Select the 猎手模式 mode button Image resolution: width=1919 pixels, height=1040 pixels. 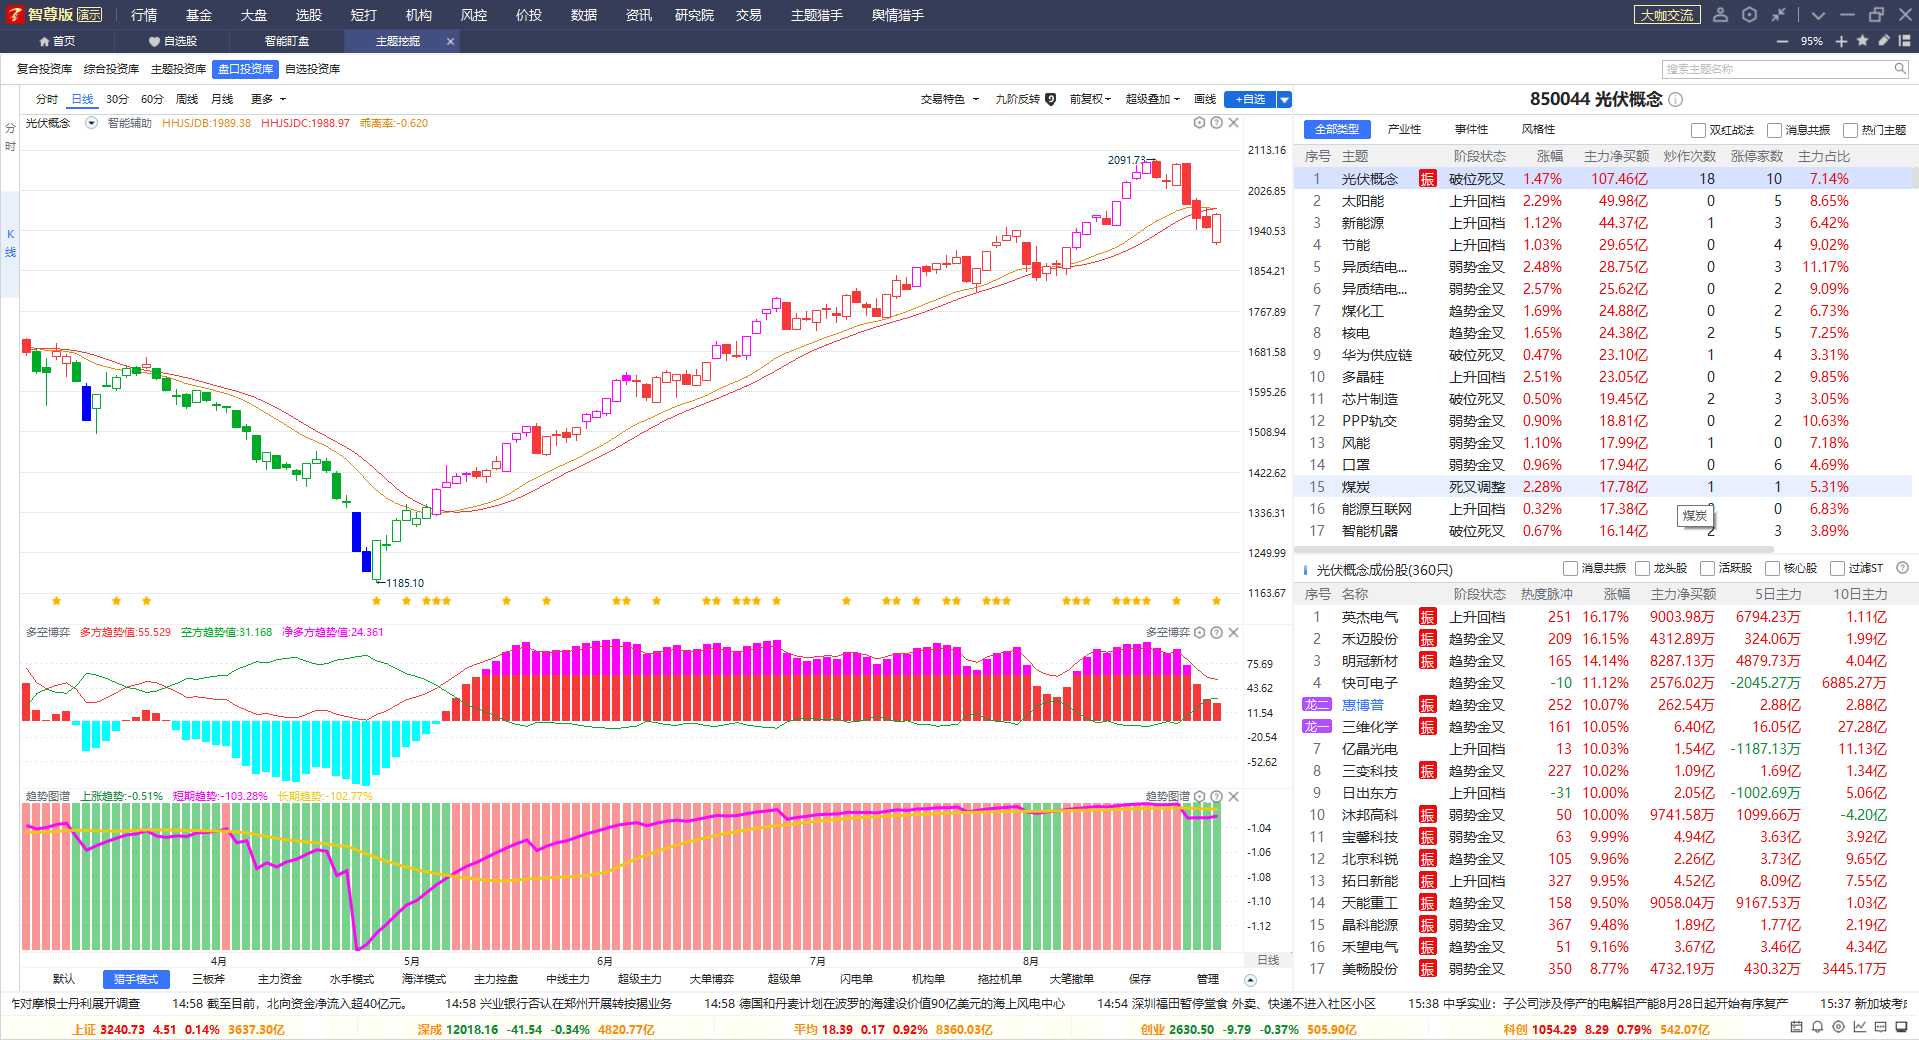(x=136, y=979)
